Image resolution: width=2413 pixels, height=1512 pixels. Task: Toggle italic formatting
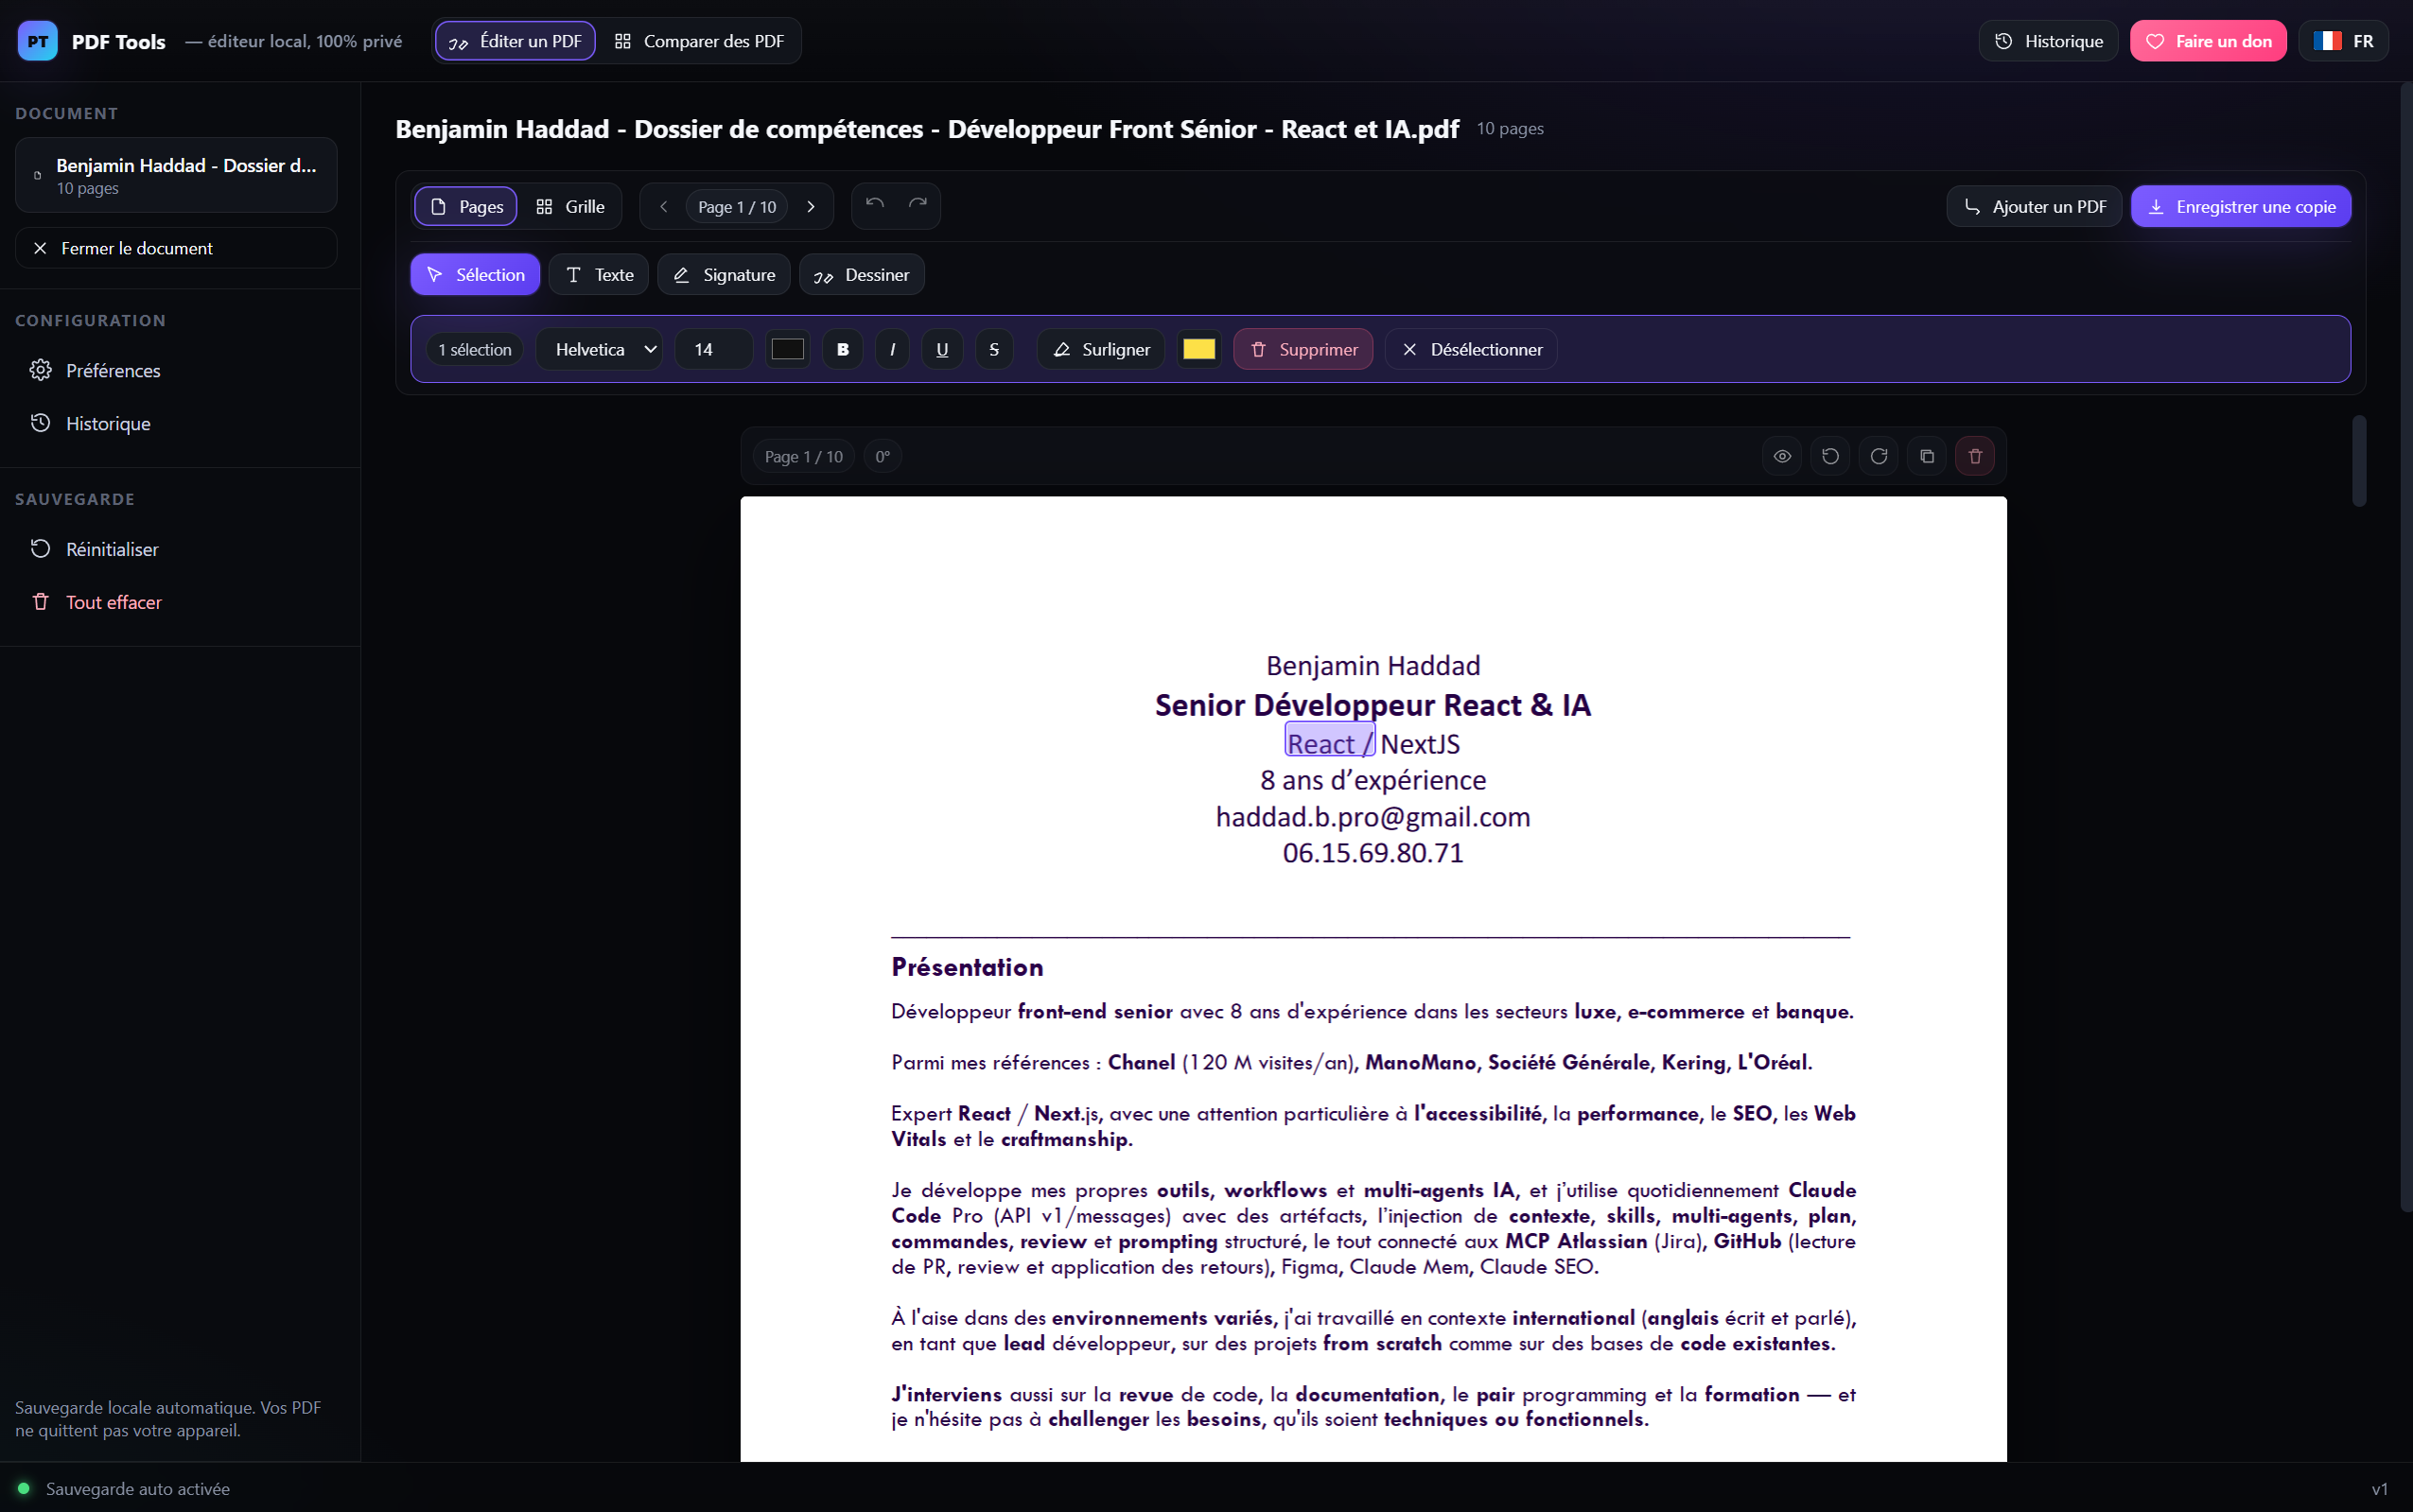click(892, 349)
